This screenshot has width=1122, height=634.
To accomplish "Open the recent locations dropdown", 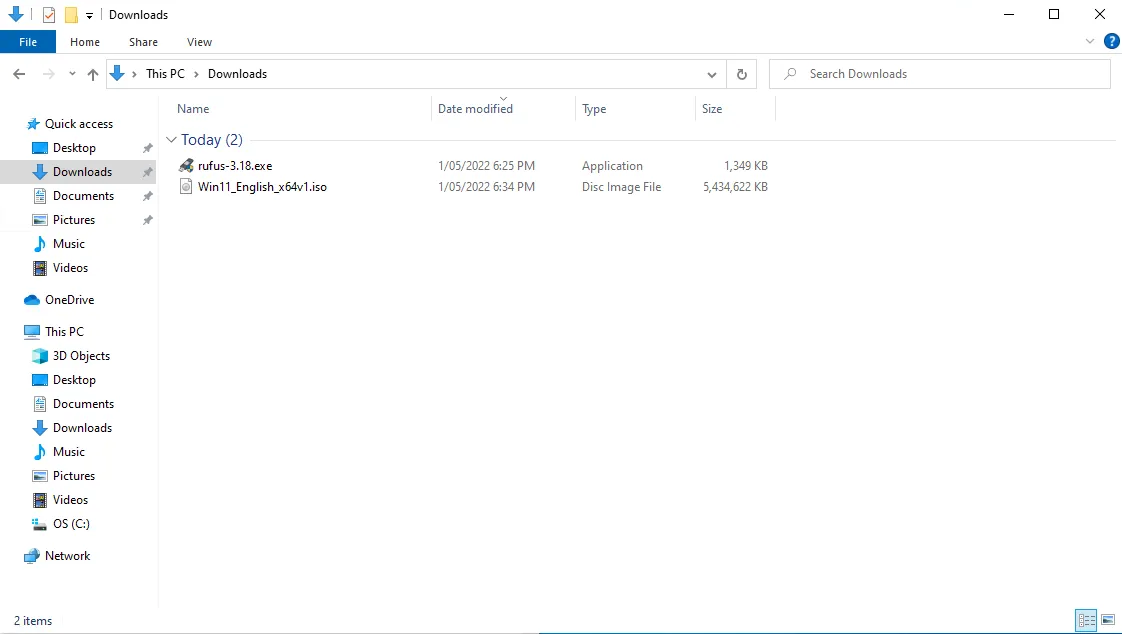I will click(72, 74).
